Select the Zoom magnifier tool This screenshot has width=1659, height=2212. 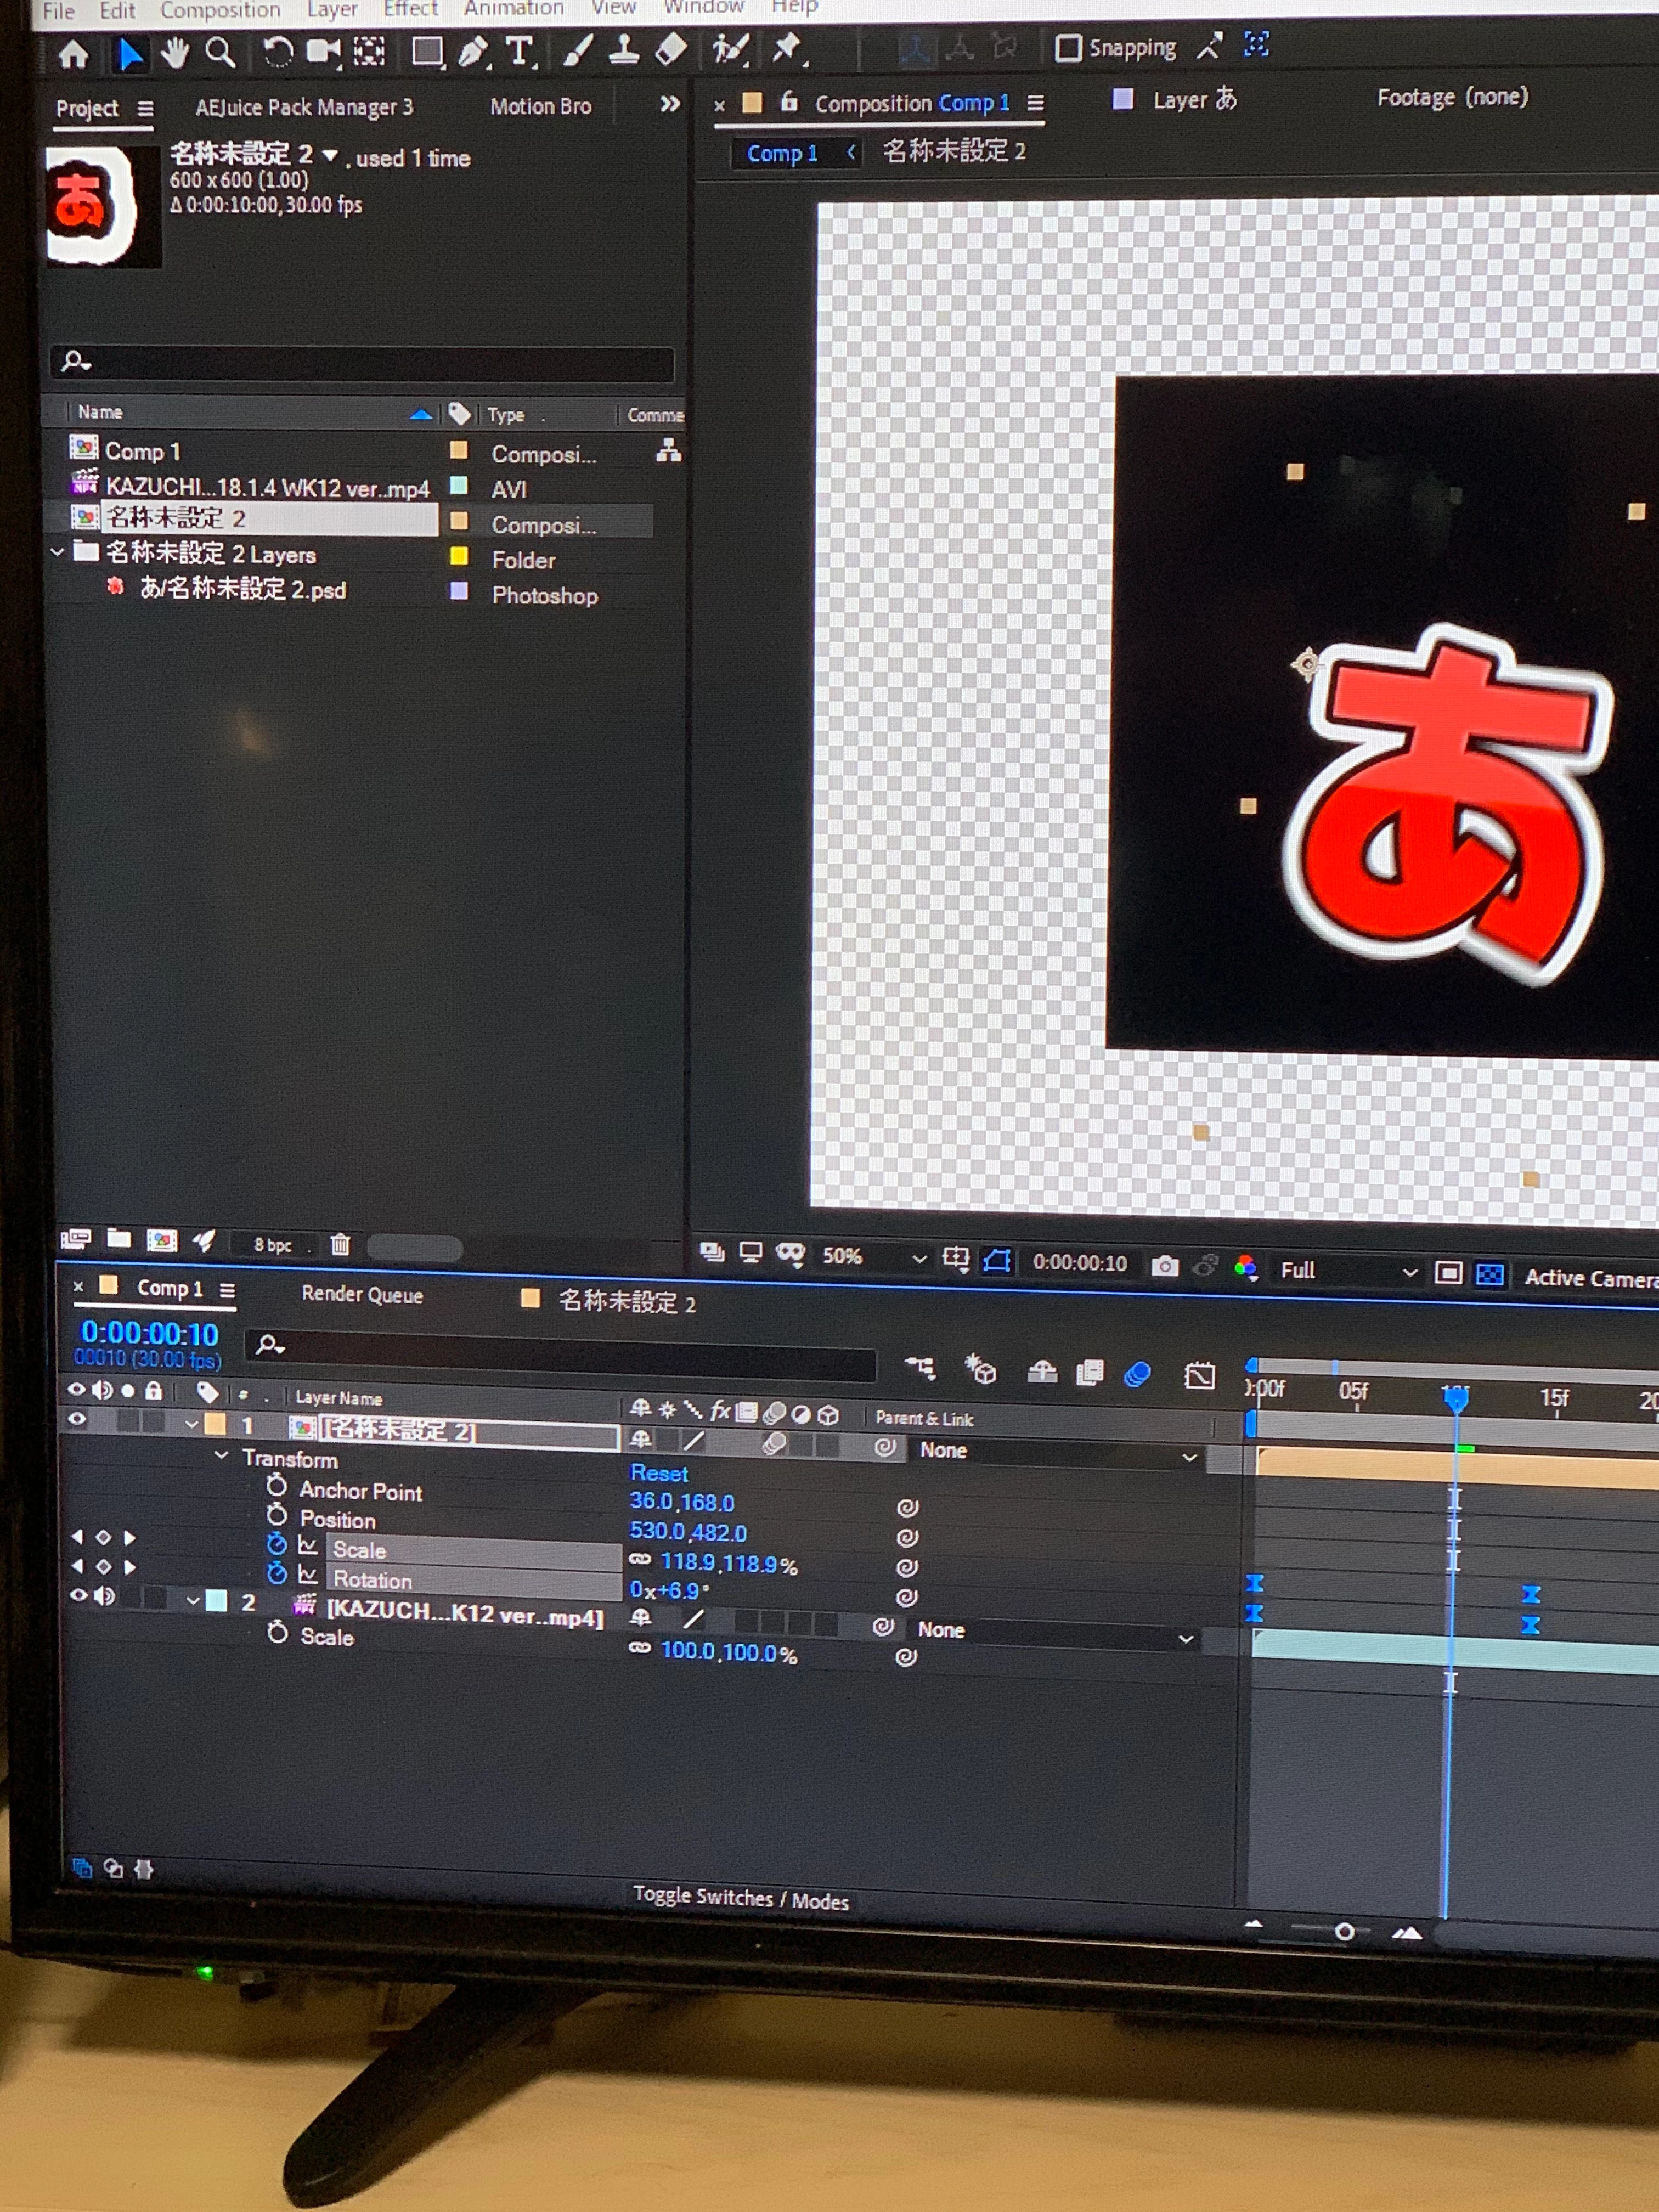click(x=220, y=52)
